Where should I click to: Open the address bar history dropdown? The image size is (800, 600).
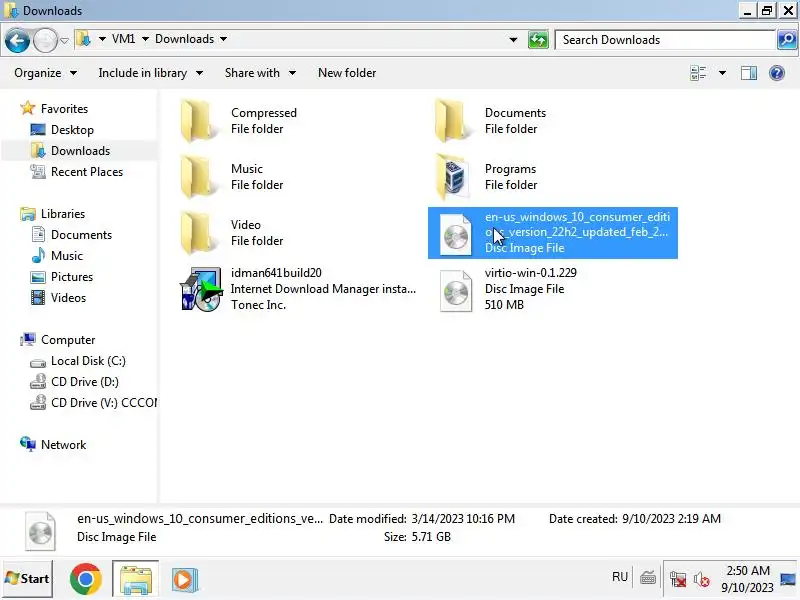(513, 40)
